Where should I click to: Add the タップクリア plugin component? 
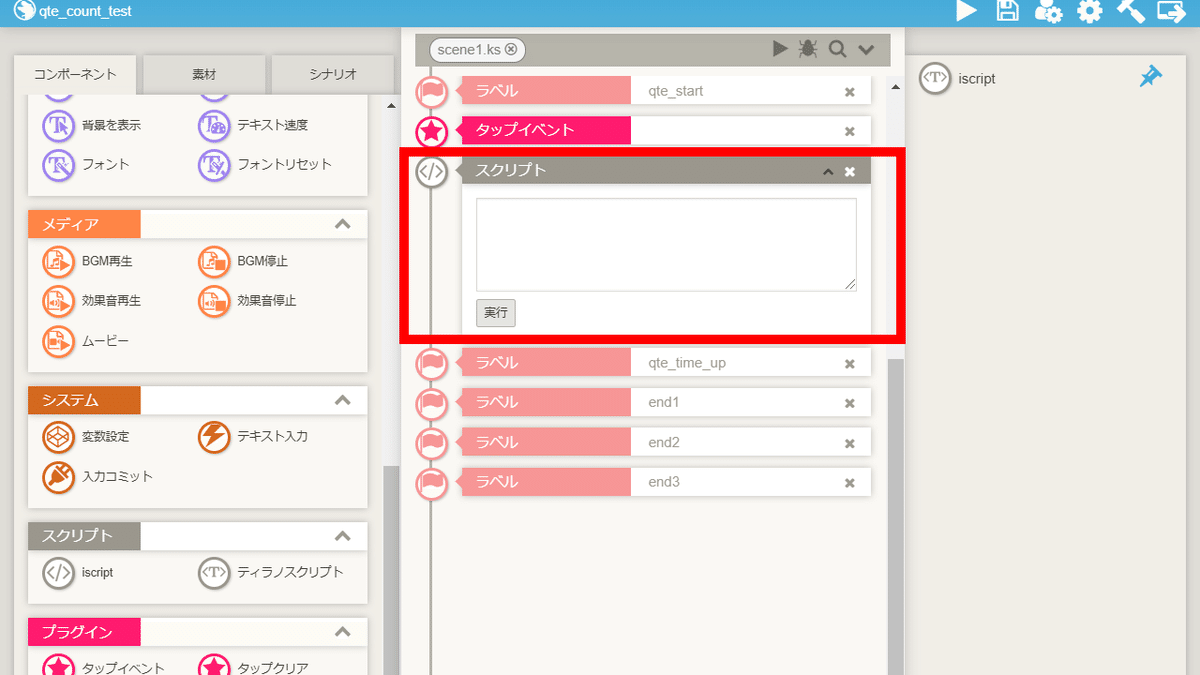tap(254, 667)
